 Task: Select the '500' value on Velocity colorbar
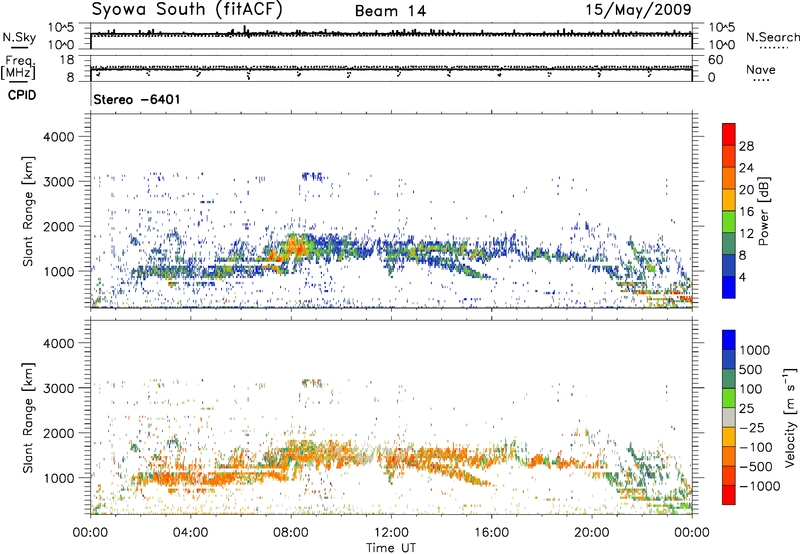tap(751, 369)
